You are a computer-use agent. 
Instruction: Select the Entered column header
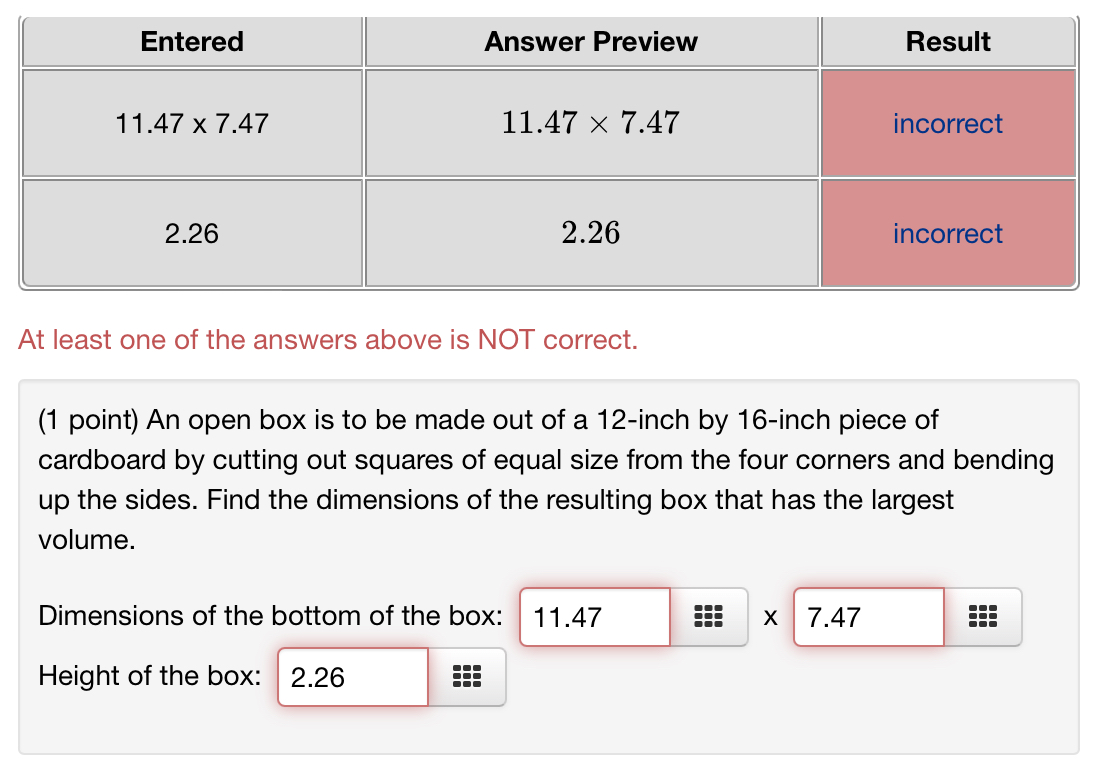coord(191,41)
